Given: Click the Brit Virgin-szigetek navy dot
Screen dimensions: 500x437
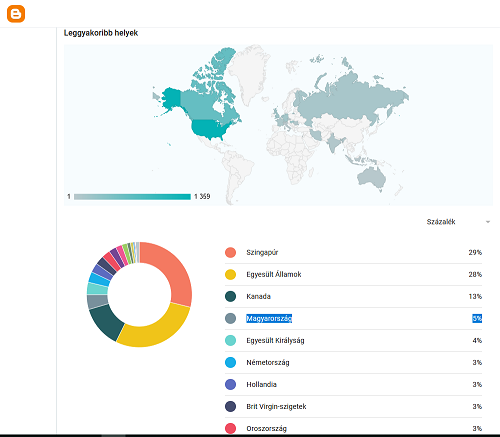Looking at the screenshot, I should coord(230,406).
